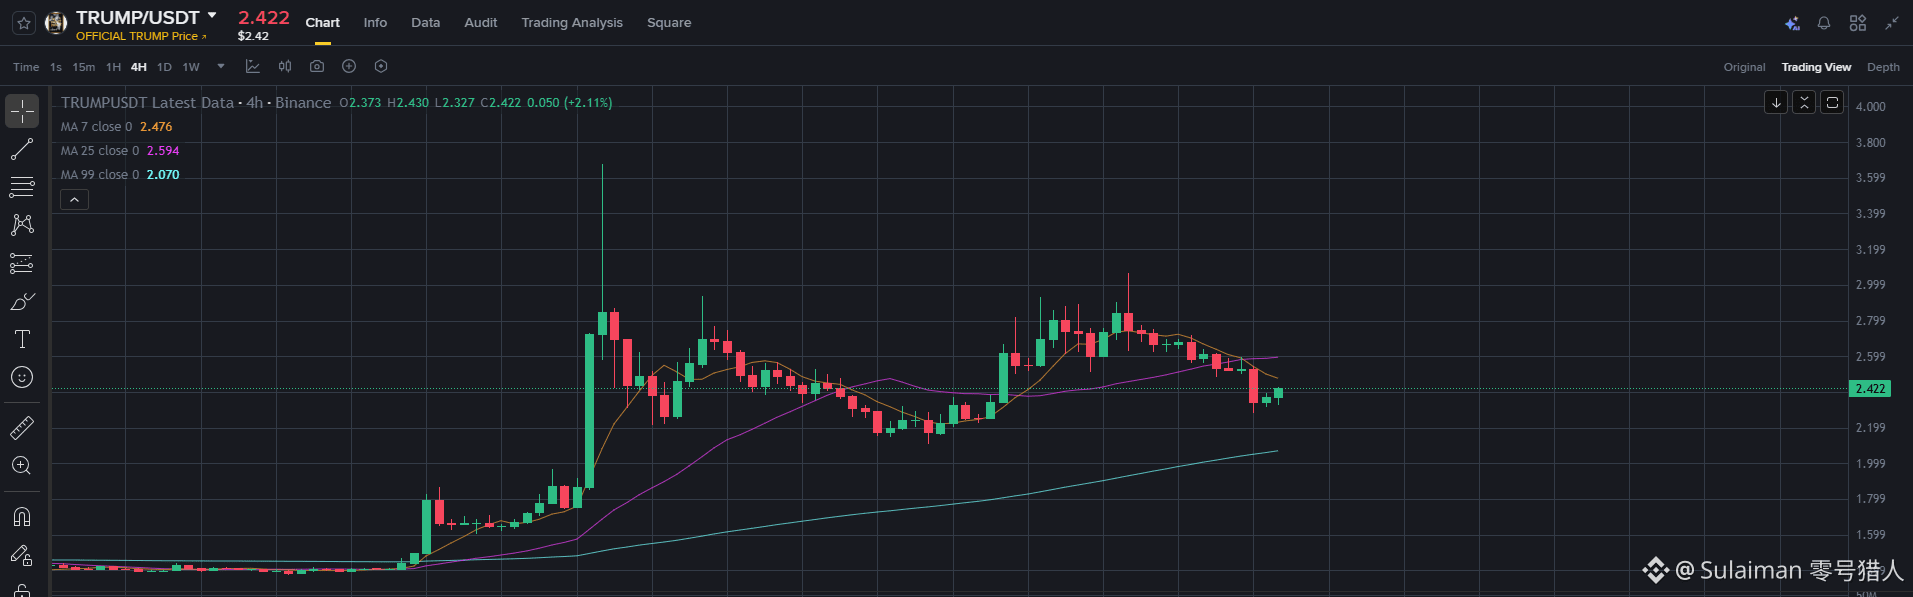Select the 4H interval
Viewport: 1913px width, 597px height.
(x=139, y=67)
